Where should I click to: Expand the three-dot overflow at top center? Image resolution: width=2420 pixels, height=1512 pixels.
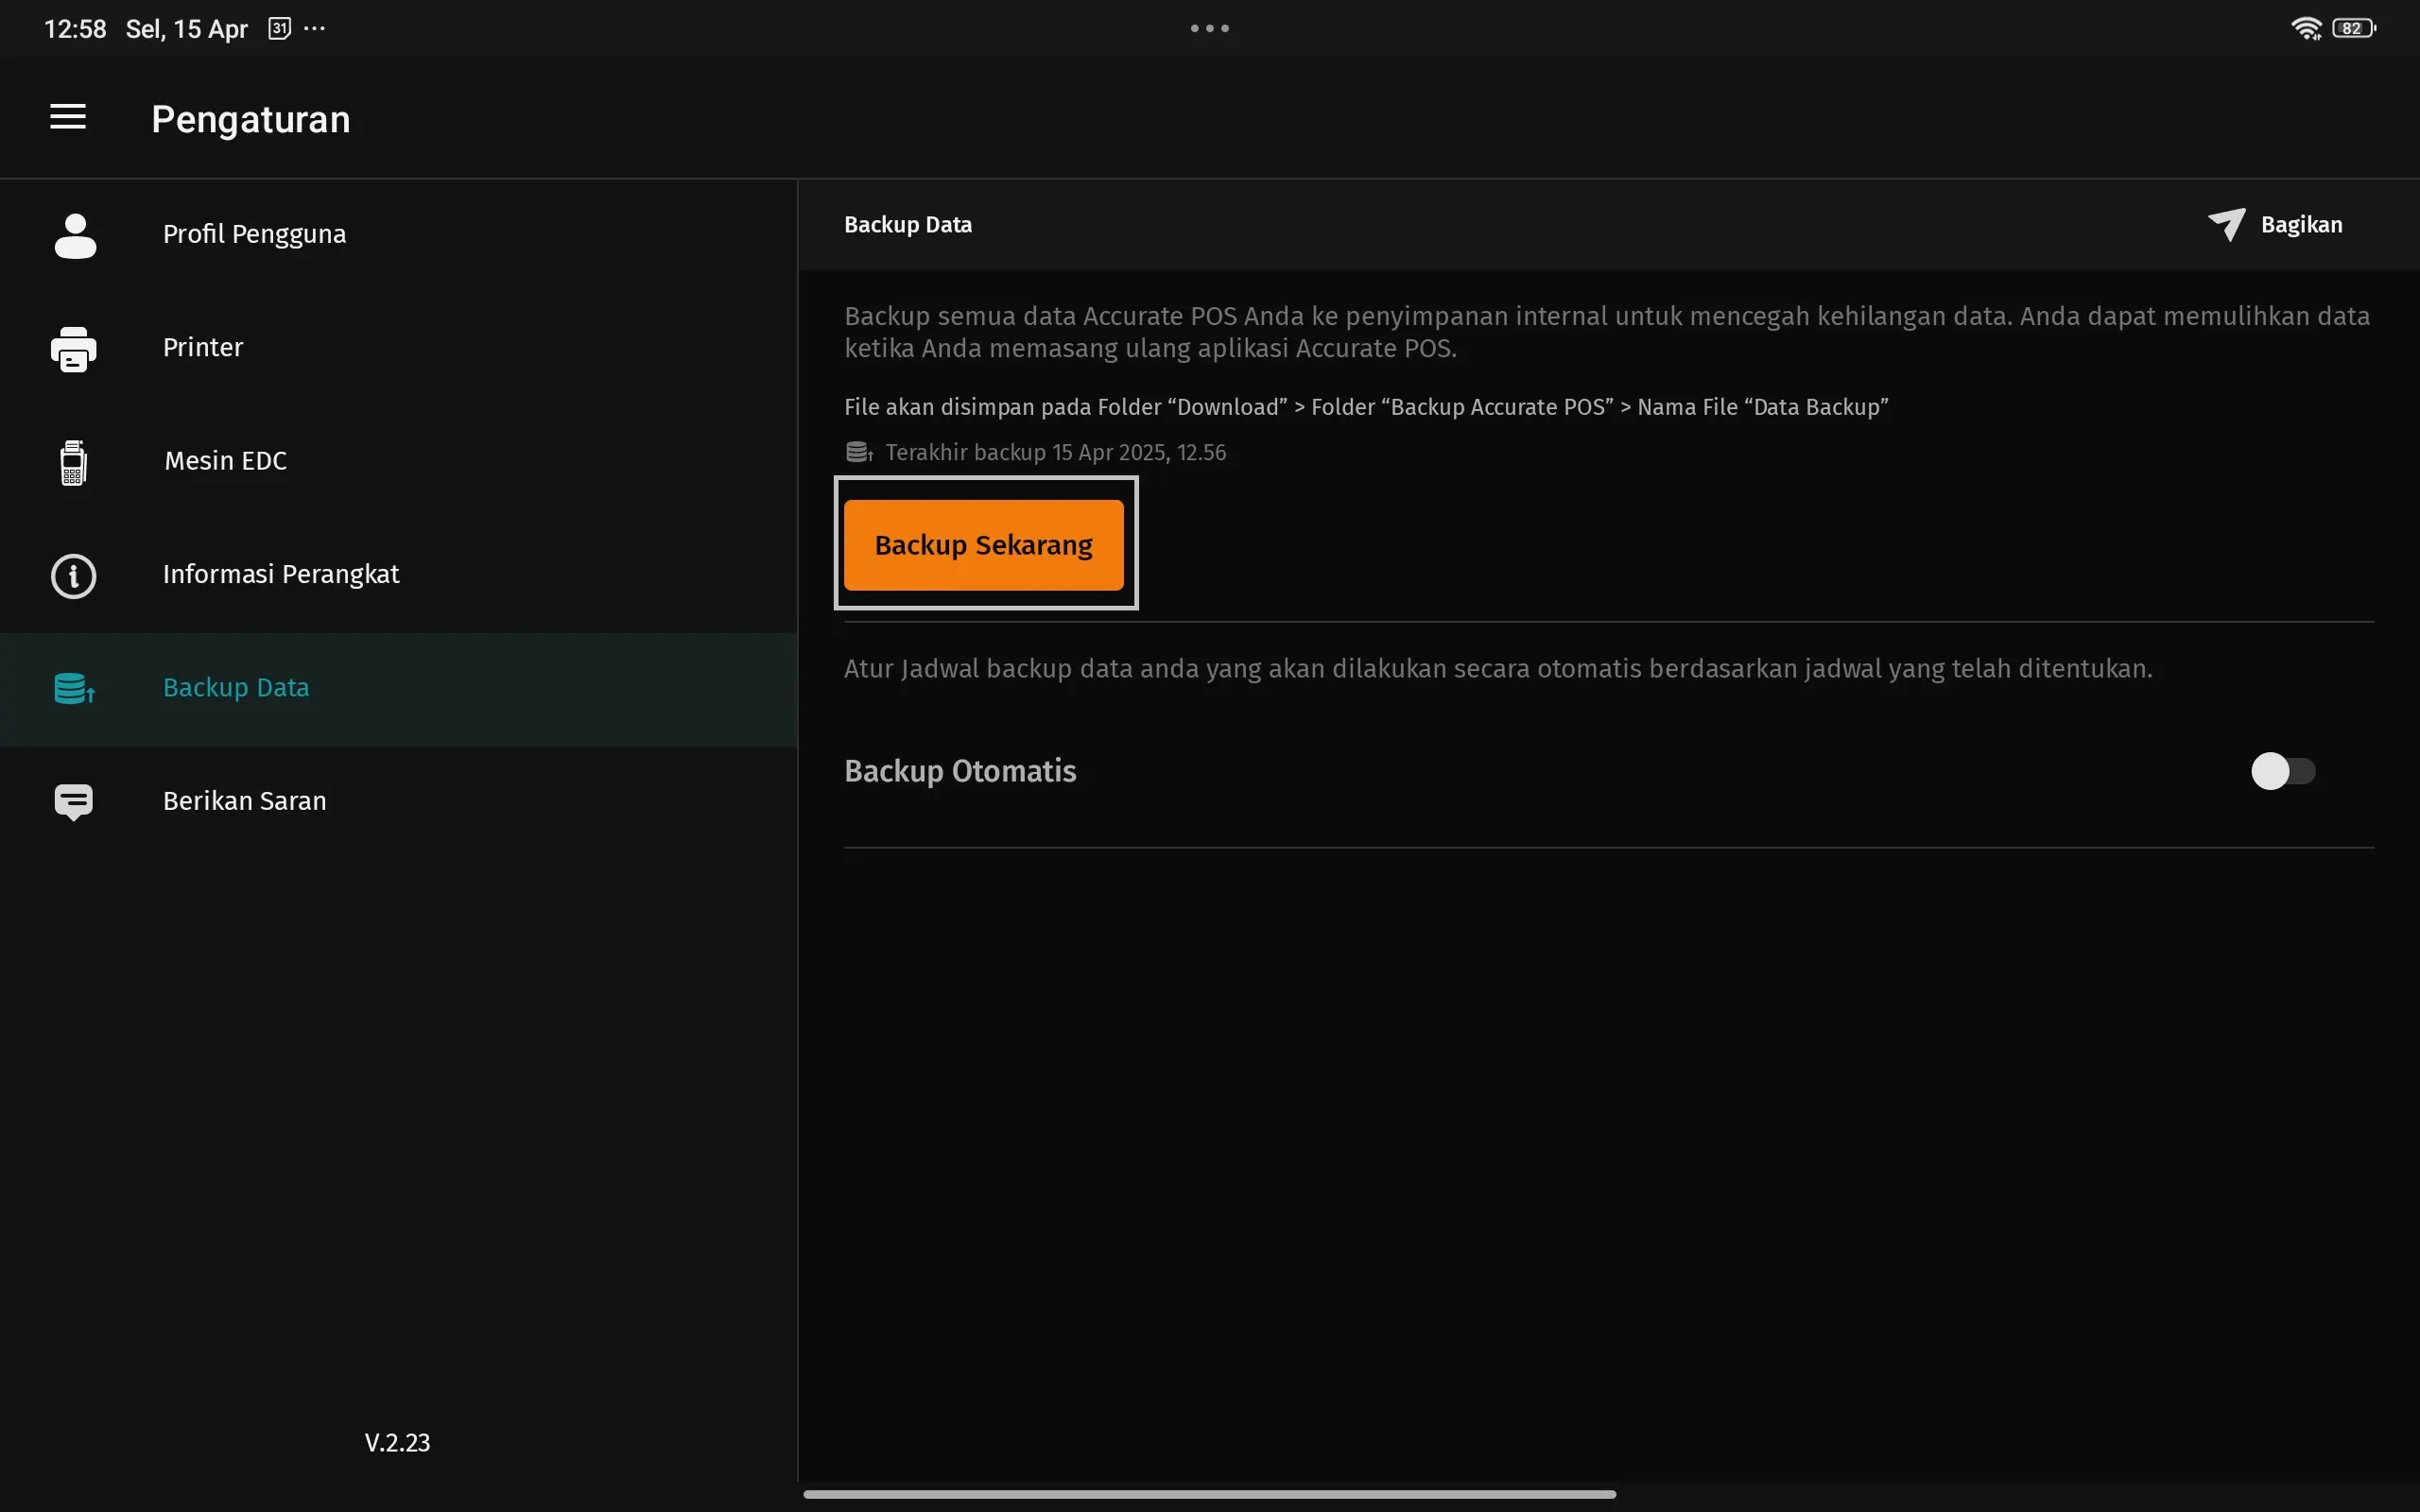[x=1209, y=28]
